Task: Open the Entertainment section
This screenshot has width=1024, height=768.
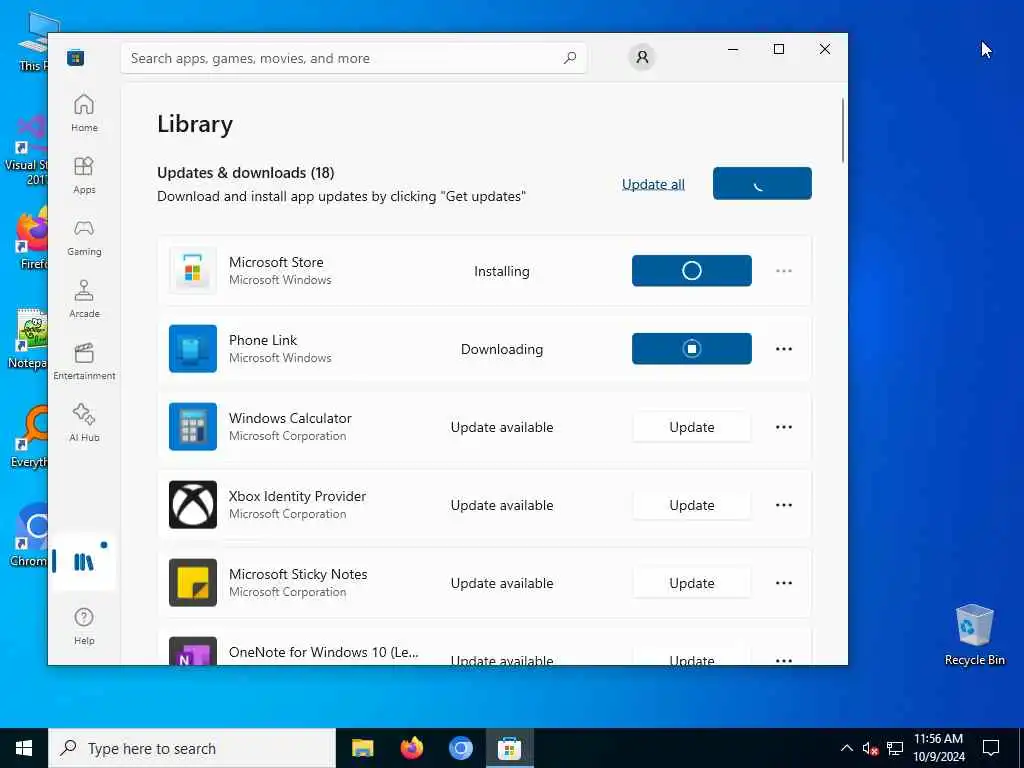Action: tap(84, 361)
